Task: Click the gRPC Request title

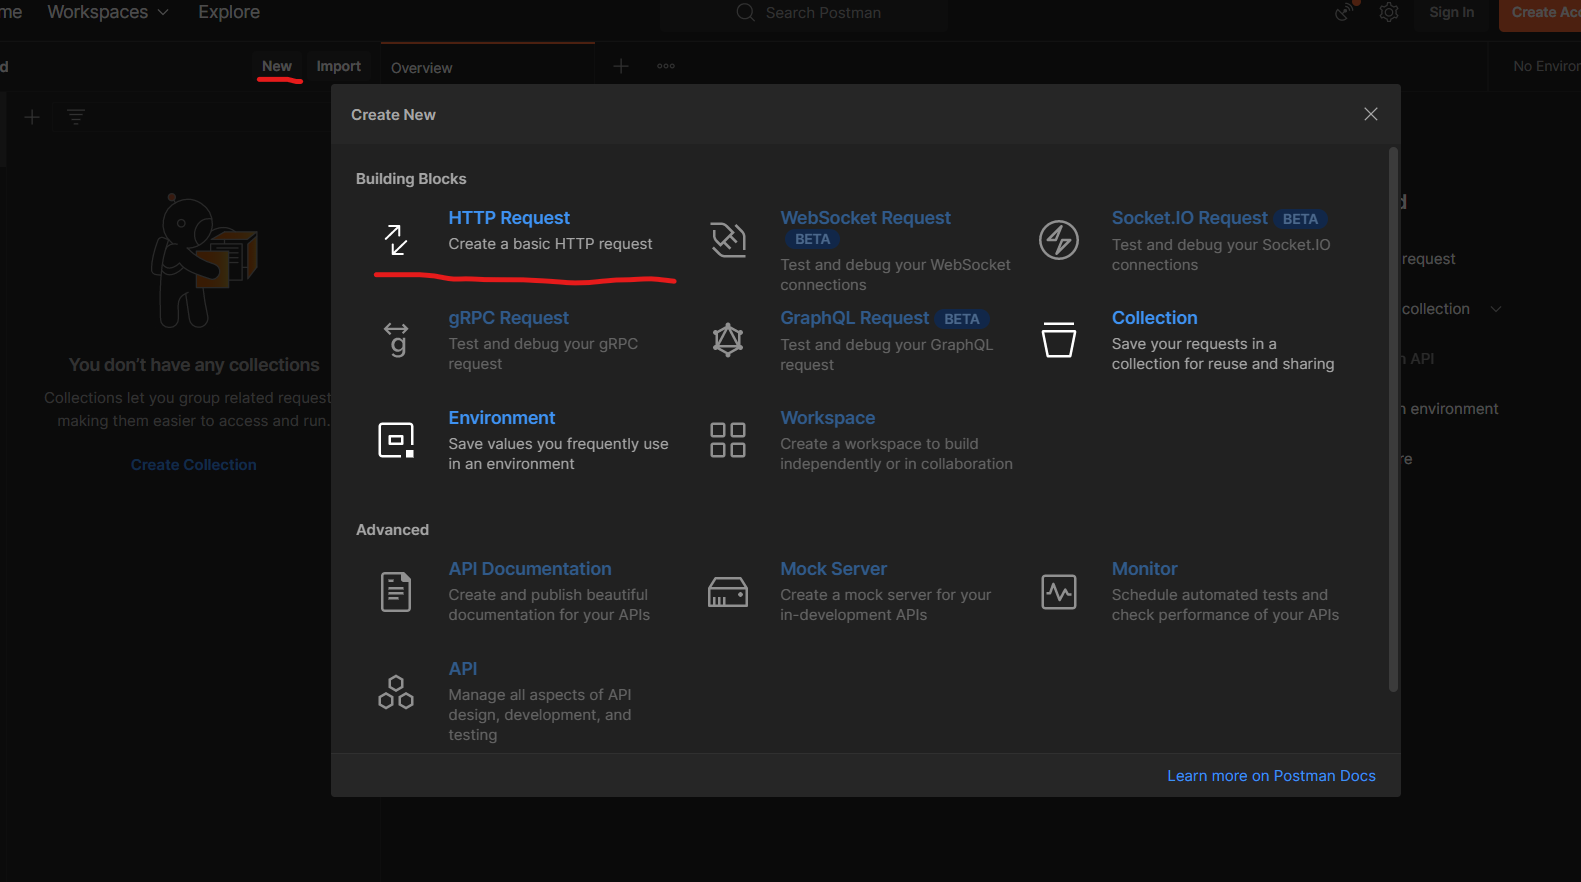Action: coord(508,318)
